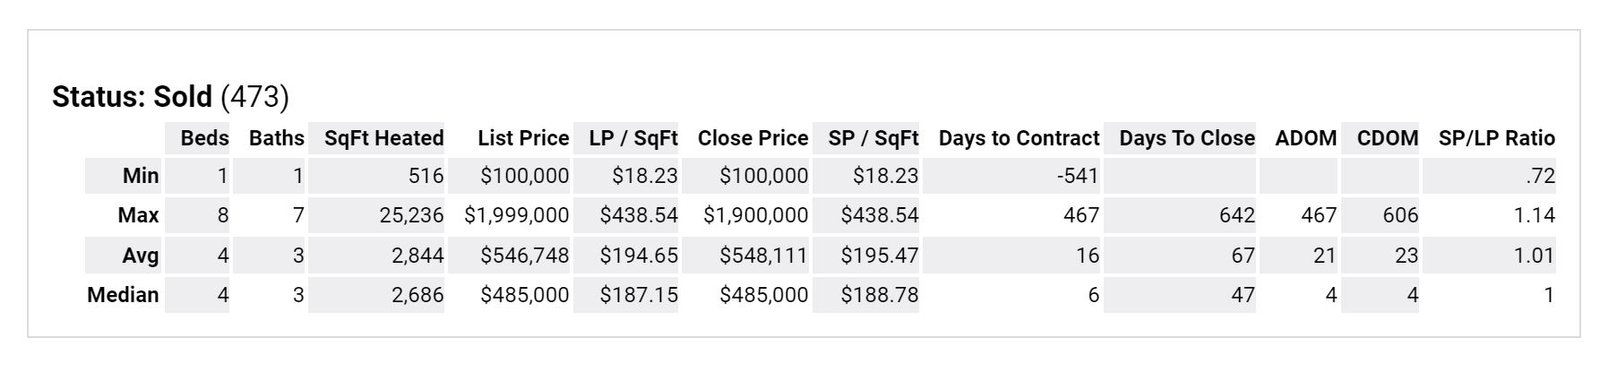
Task: Click the Close Price column header
Action: (753, 138)
